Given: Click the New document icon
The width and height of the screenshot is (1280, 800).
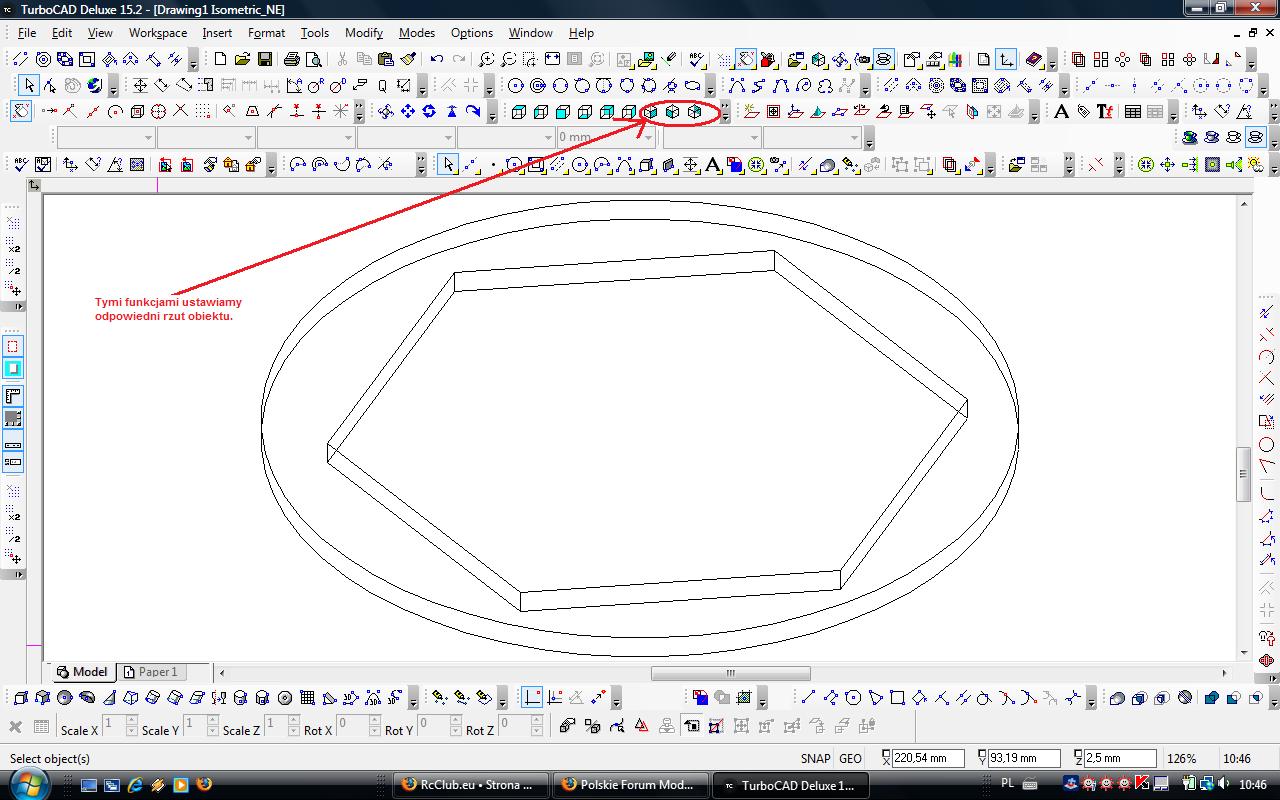Looking at the screenshot, I should click(220, 60).
